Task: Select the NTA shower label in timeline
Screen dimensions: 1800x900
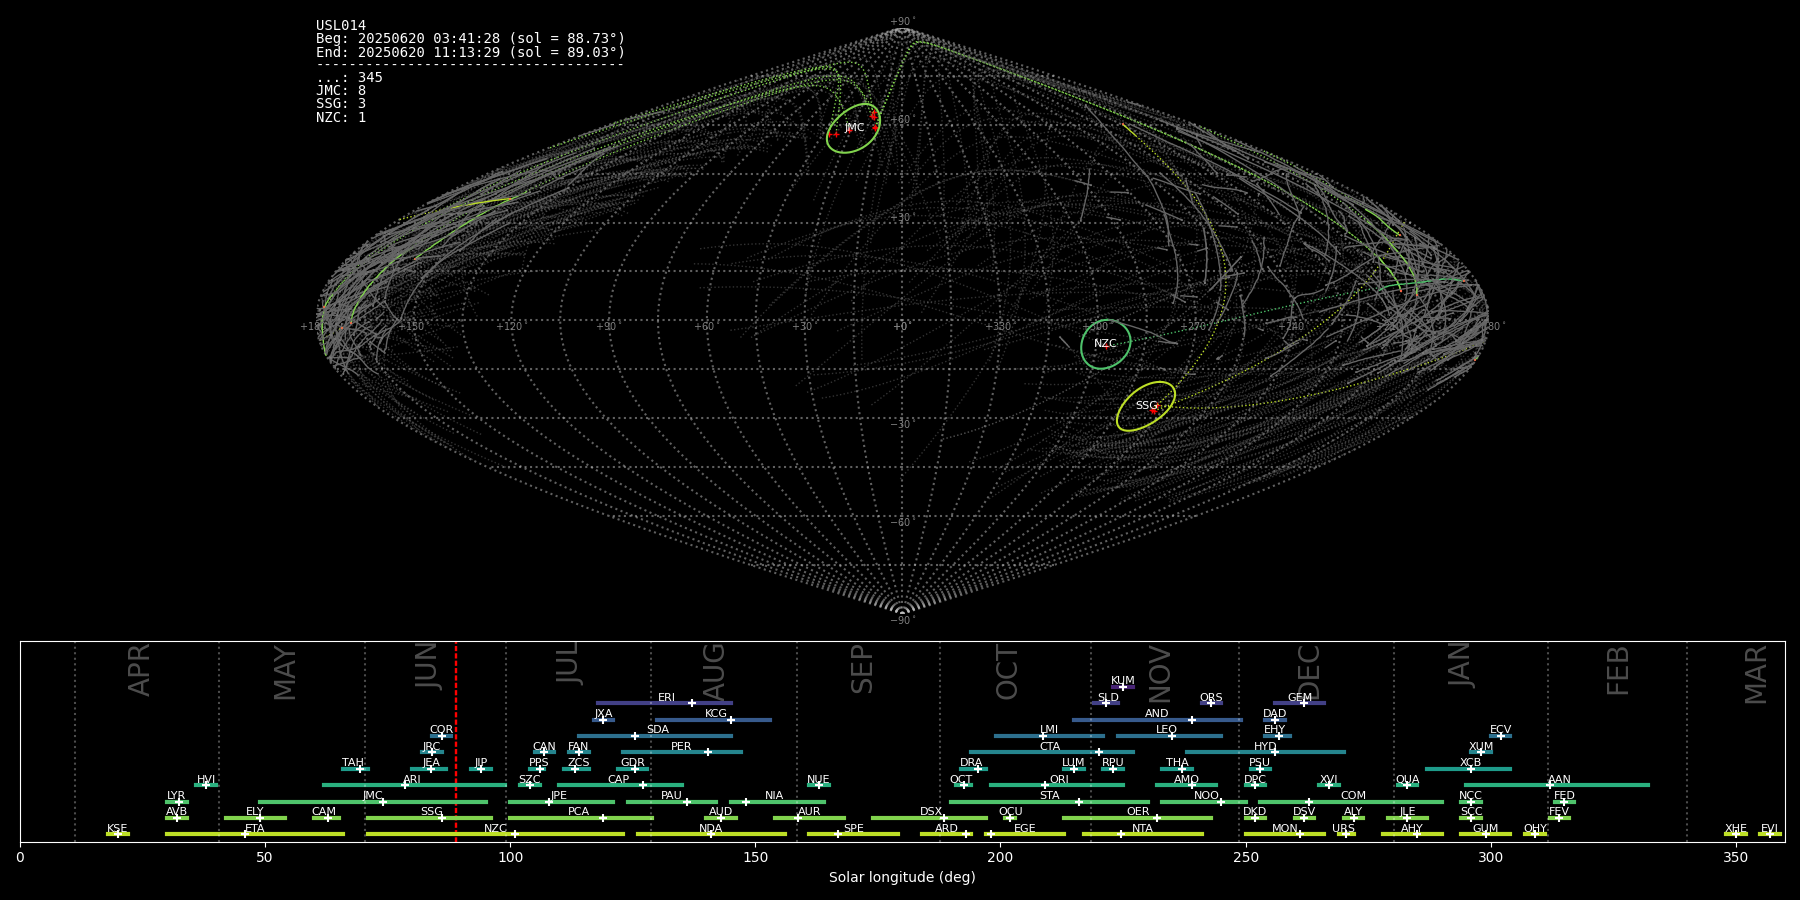Action: click(x=1142, y=829)
